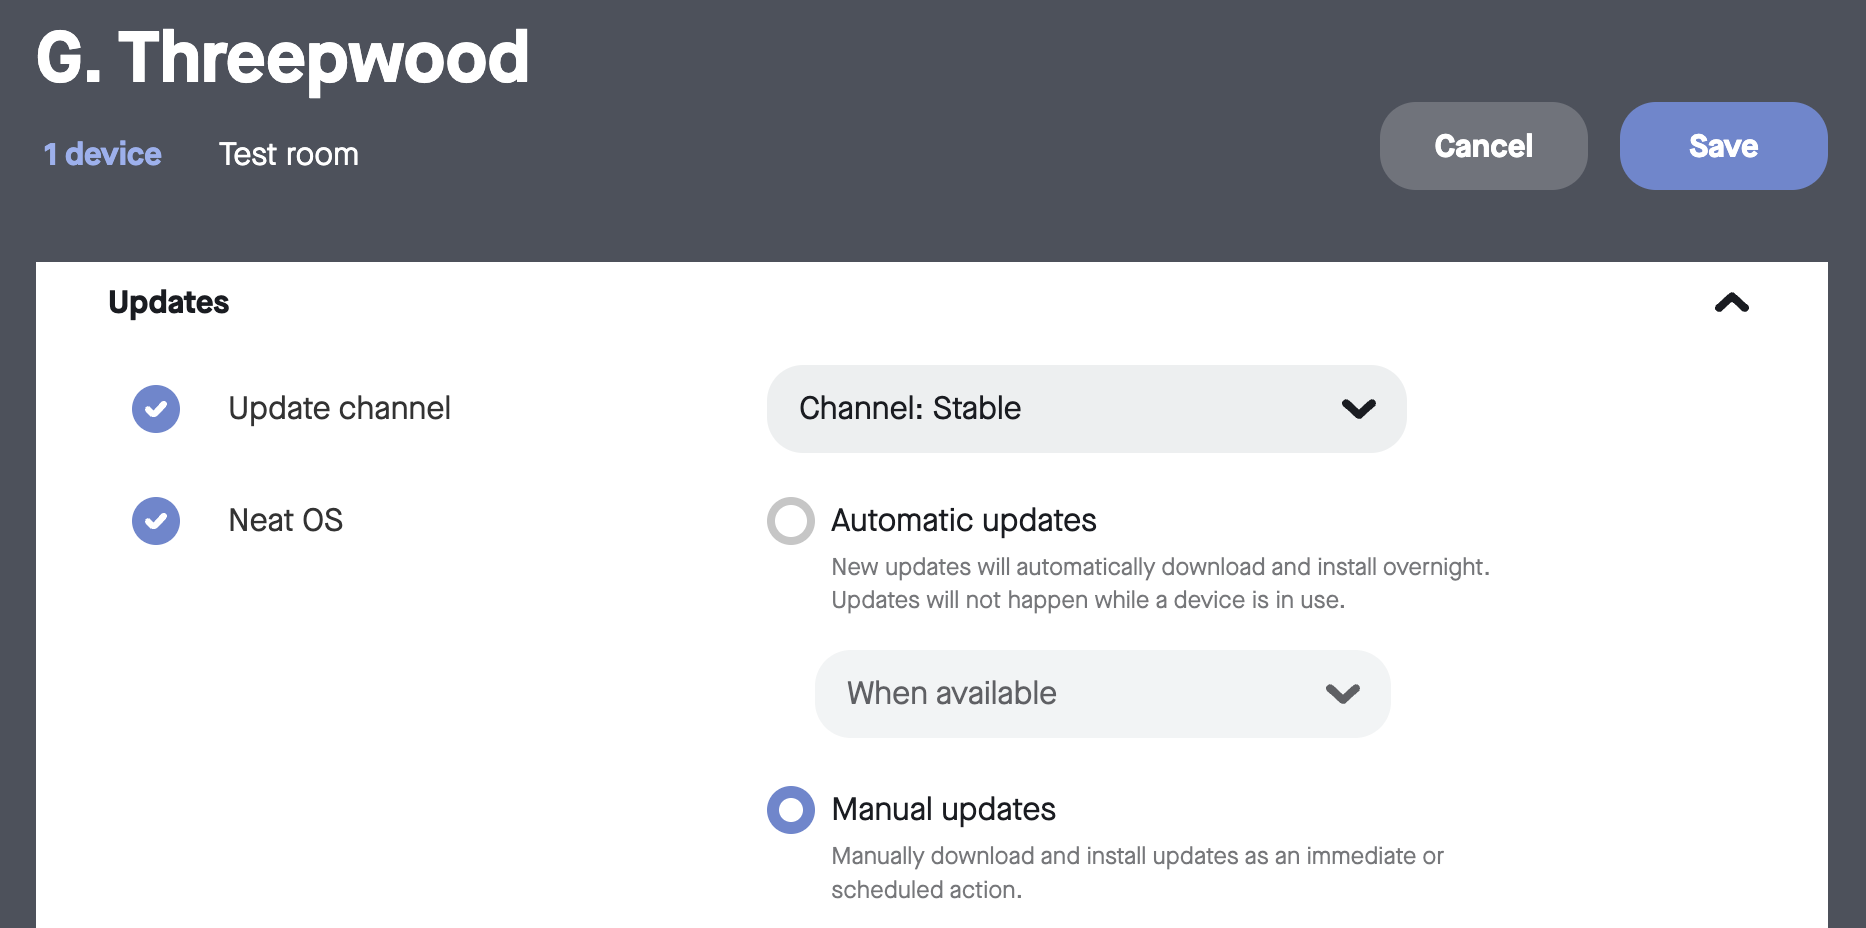
Task: Open the 1 device link
Action: [103, 154]
